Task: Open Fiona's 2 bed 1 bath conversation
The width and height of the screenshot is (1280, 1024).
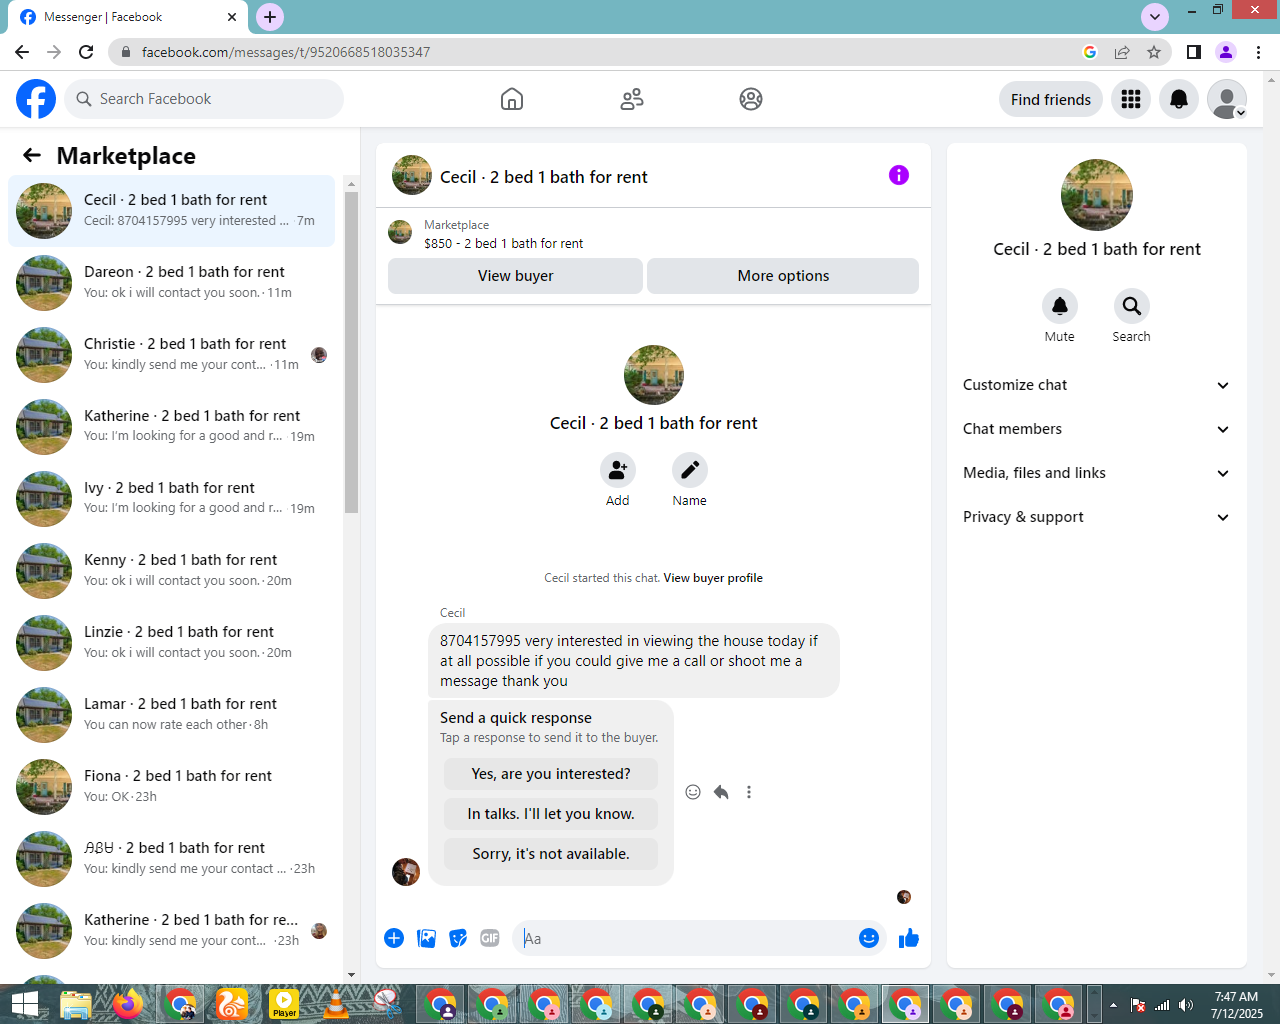Action: (171, 787)
